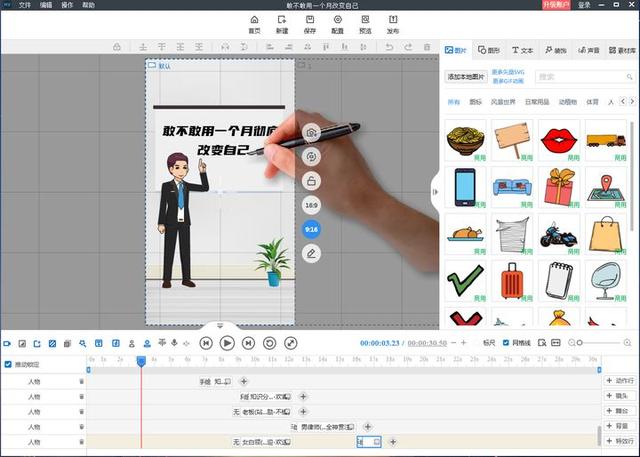Click the camera snapshot icon beside canvas

tap(311, 132)
